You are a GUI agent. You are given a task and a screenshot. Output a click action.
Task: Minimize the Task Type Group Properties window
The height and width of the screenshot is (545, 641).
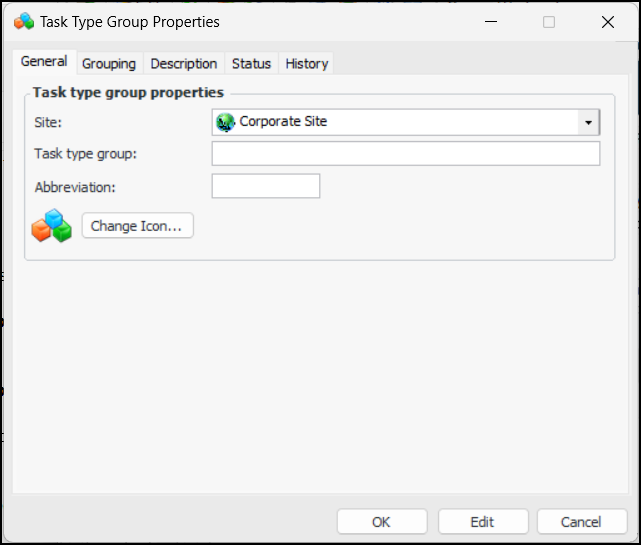(491, 22)
